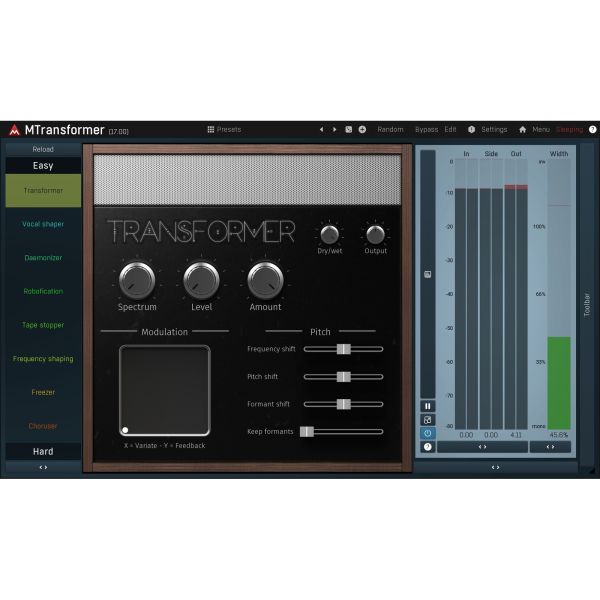Click the meter popup window icon
The height and width of the screenshot is (600, 600).
click(428, 420)
